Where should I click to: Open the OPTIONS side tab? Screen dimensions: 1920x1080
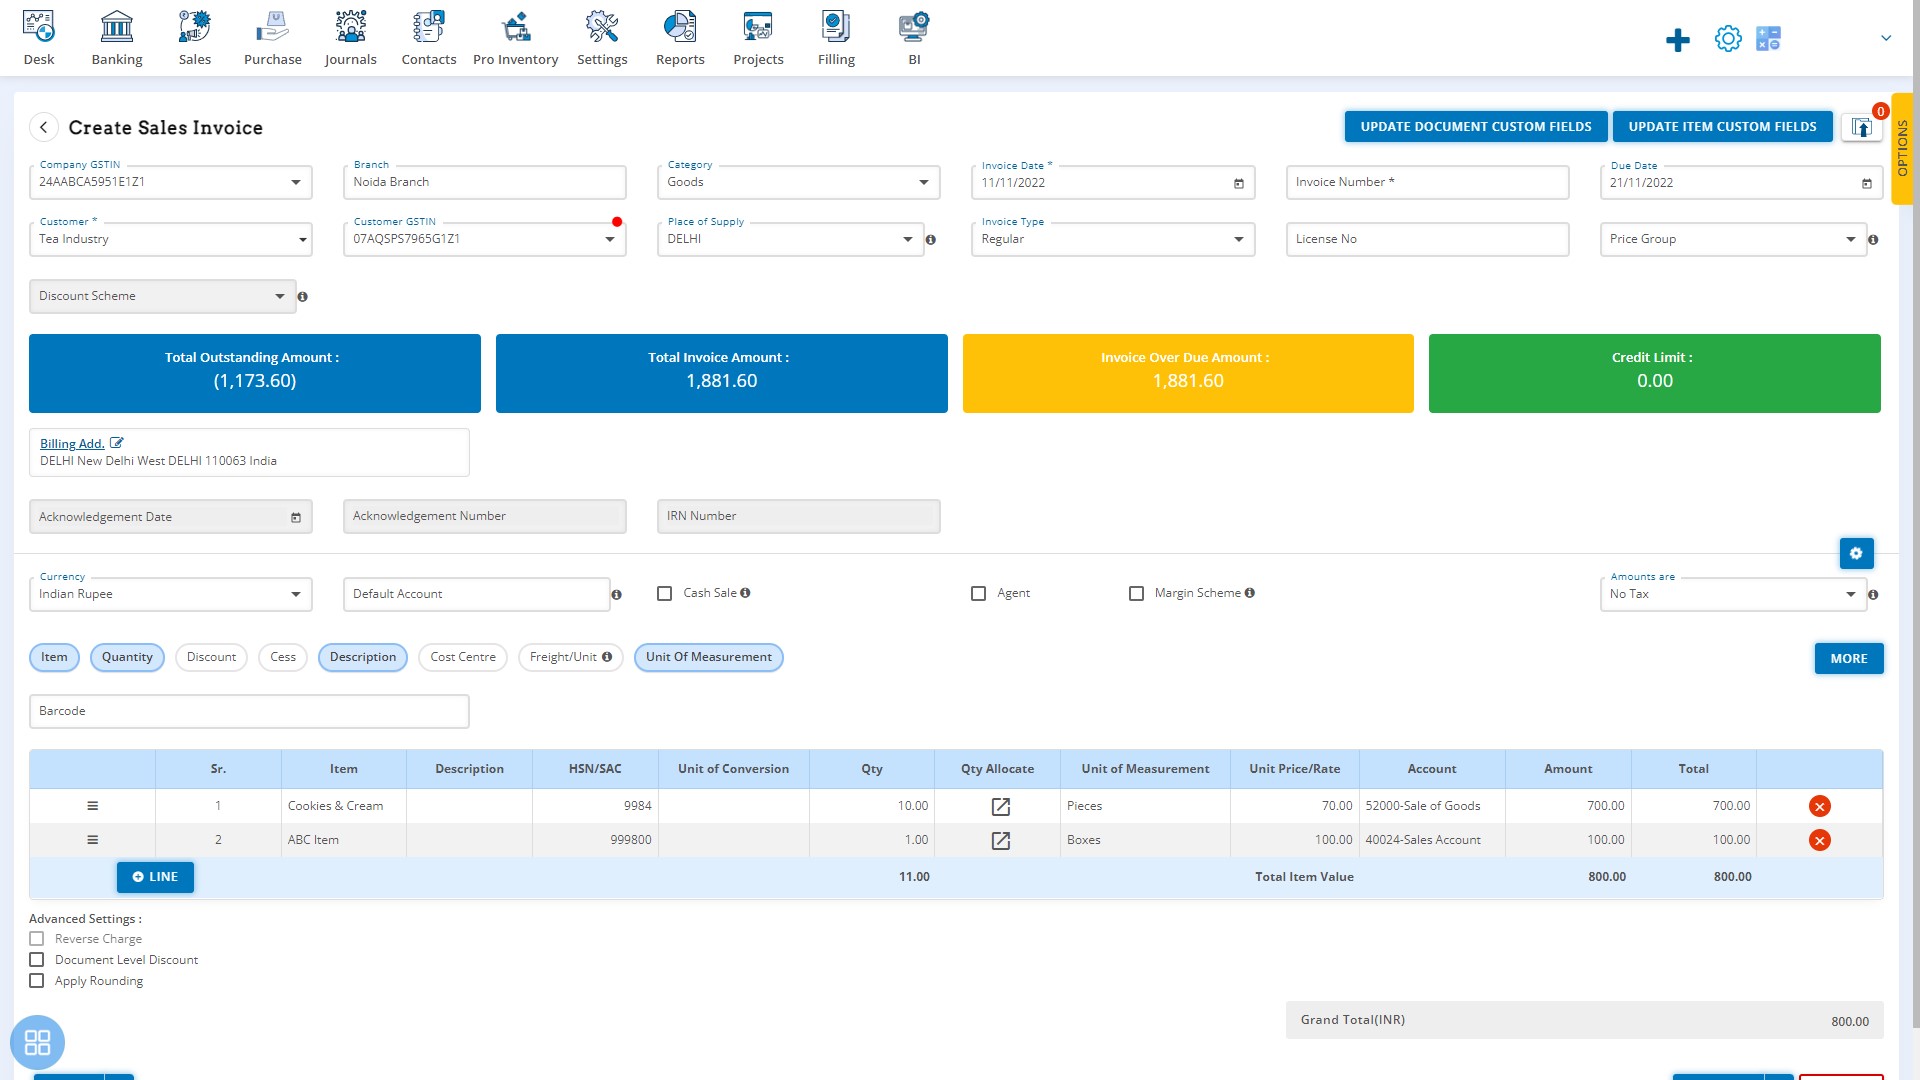point(1902,148)
